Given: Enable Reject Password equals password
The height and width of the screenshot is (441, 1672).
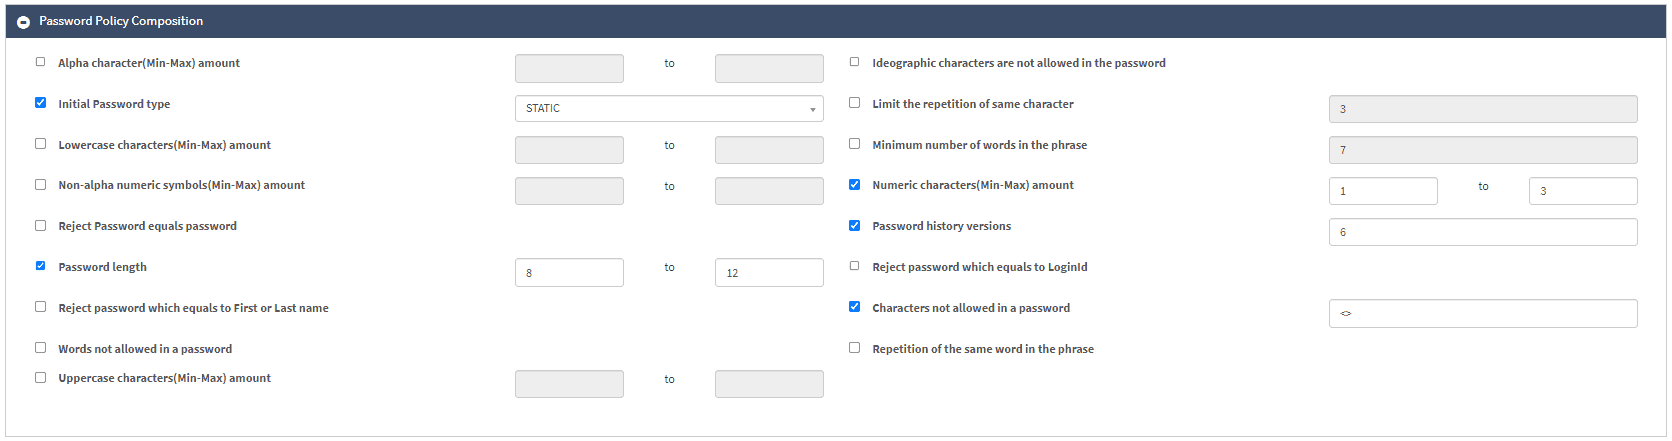Looking at the screenshot, I should (41, 226).
